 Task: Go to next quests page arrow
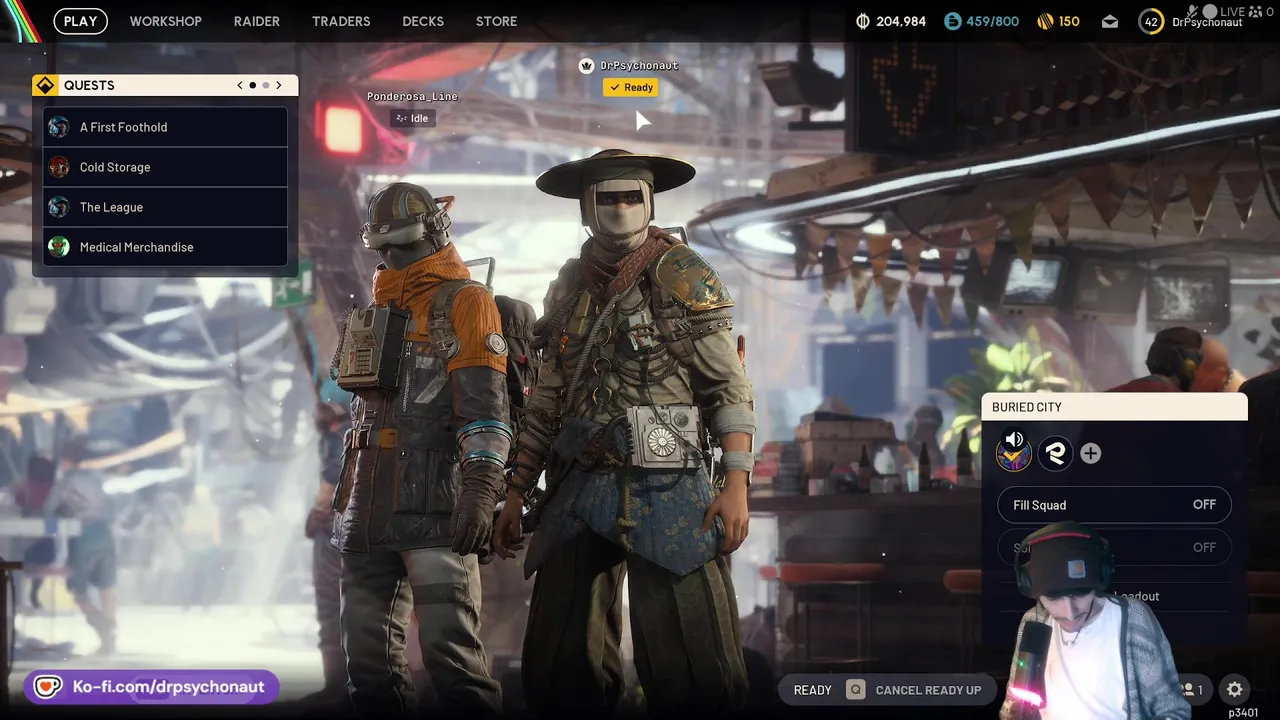[279, 85]
